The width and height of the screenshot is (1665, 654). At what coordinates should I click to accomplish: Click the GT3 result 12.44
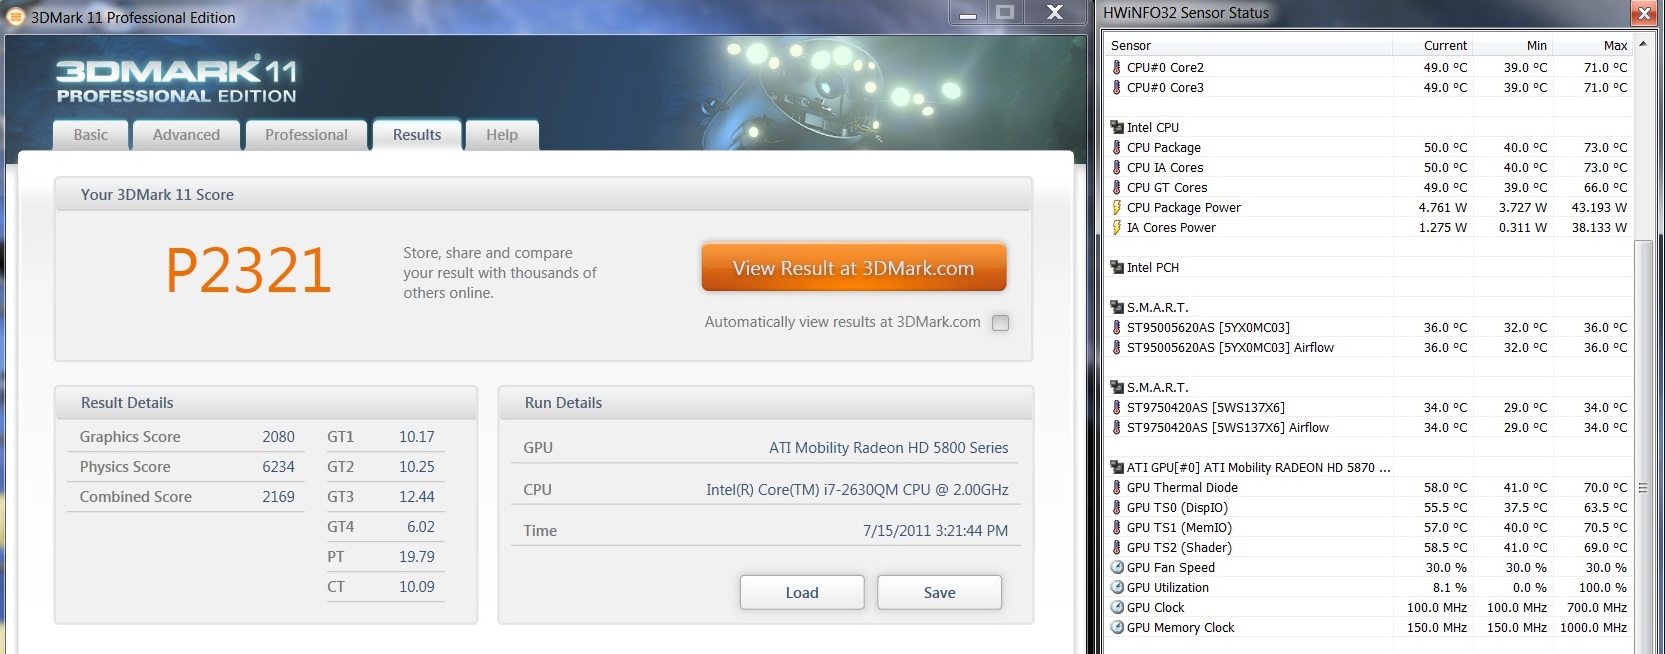[x=416, y=497]
